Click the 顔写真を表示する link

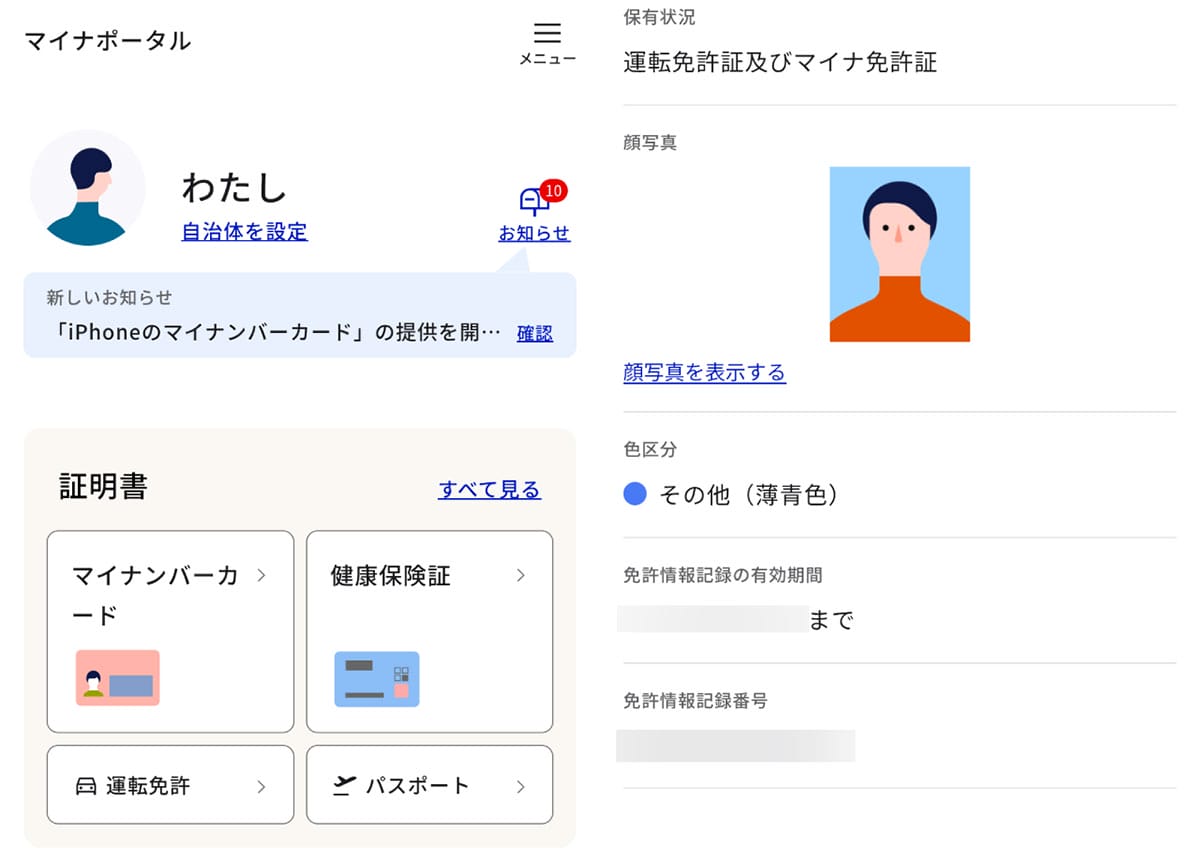click(x=704, y=373)
